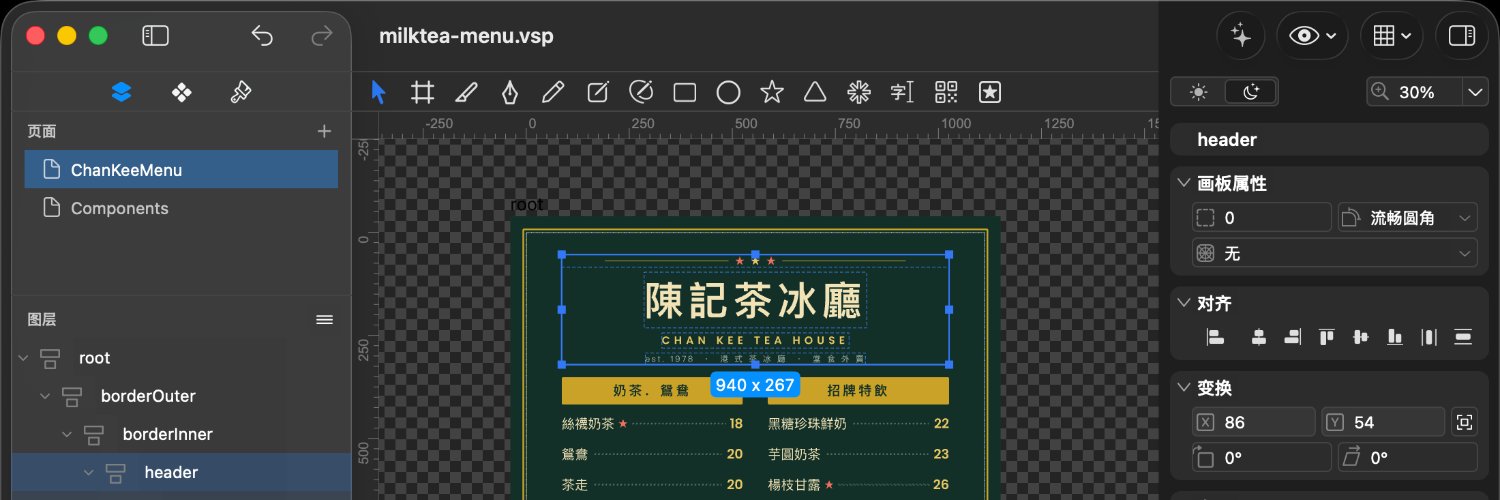Toggle the right inspector panel
1500x500 pixels.
1462,36
